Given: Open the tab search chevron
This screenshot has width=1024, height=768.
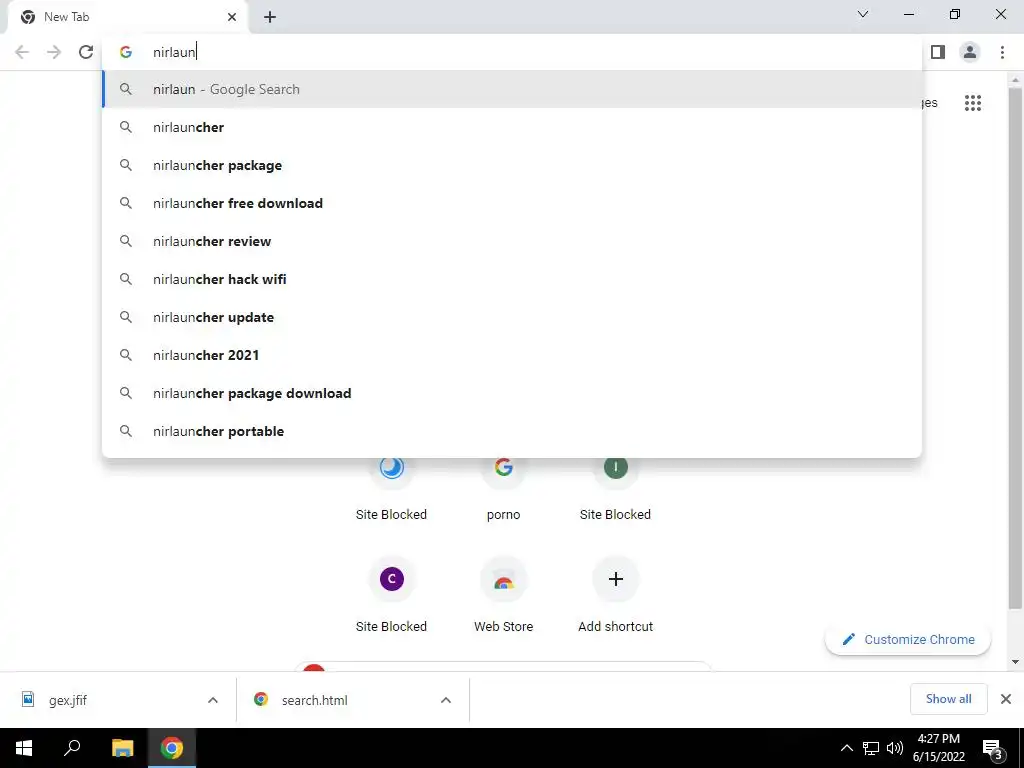Looking at the screenshot, I should tap(863, 14).
